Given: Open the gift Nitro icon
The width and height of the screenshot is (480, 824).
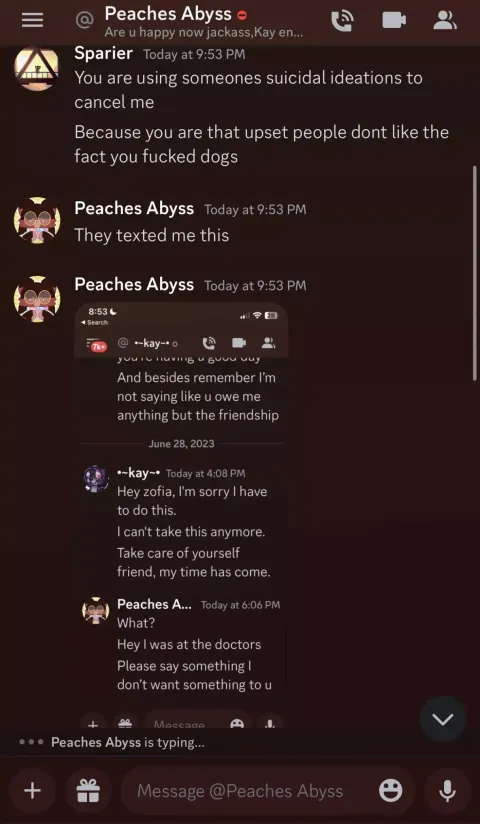Looking at the screenshot, I should tap(88, 790).
